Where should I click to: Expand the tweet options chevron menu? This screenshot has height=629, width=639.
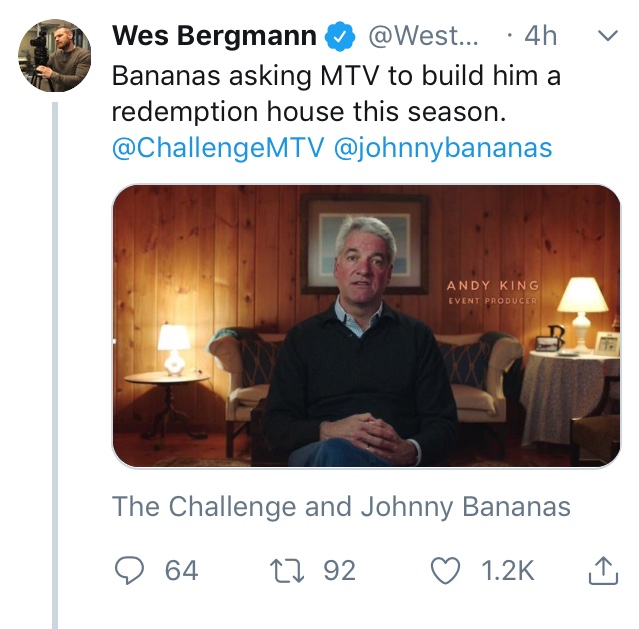tap(608, 35)
